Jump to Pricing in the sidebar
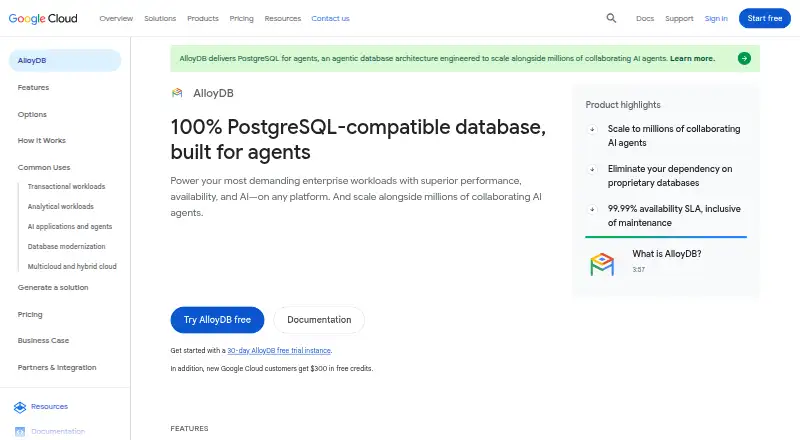The height and width of the screenshot is (440, 800). (x=30, y=315)
